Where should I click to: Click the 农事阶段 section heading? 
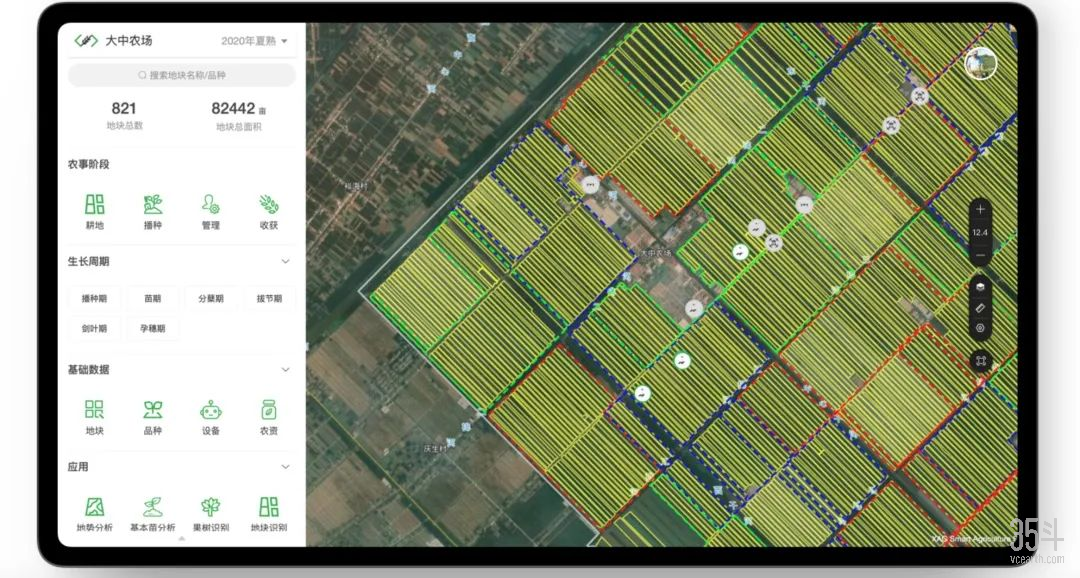89,164
